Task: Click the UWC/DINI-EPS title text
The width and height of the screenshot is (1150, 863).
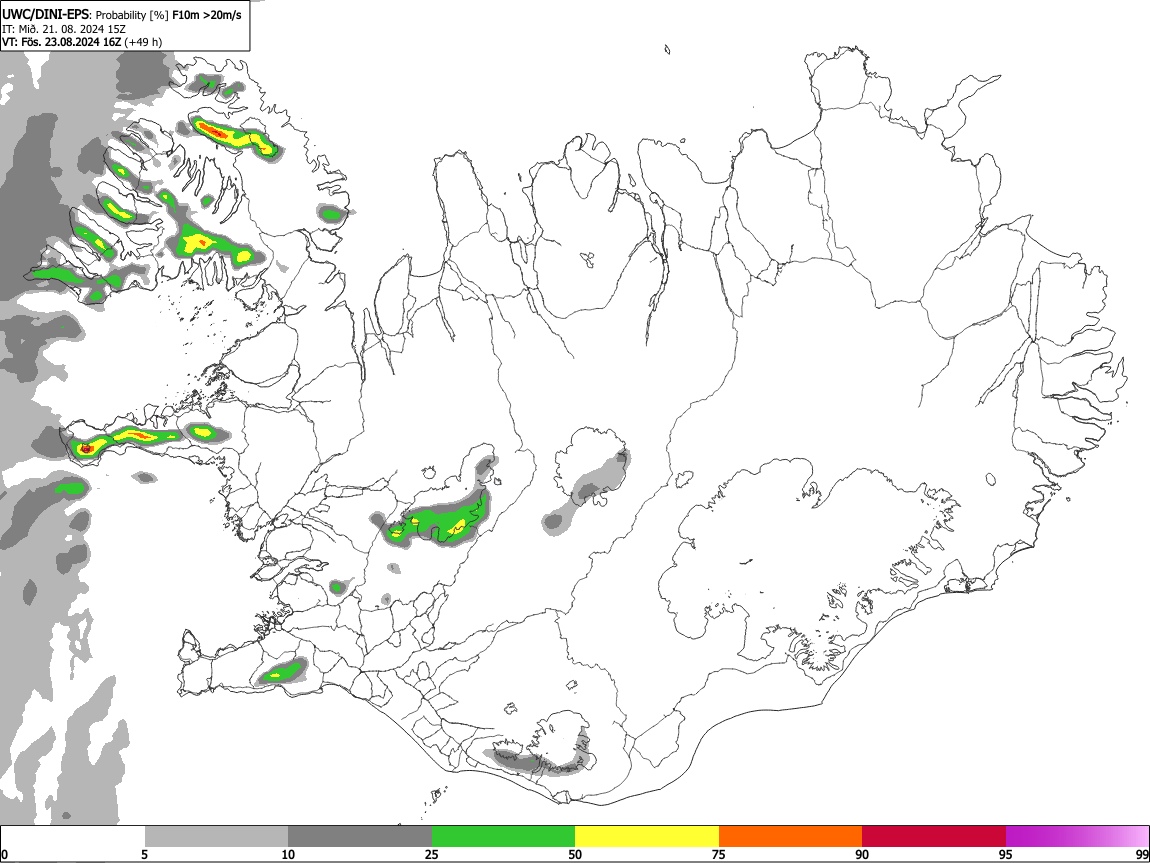Action: click(45, 14)
